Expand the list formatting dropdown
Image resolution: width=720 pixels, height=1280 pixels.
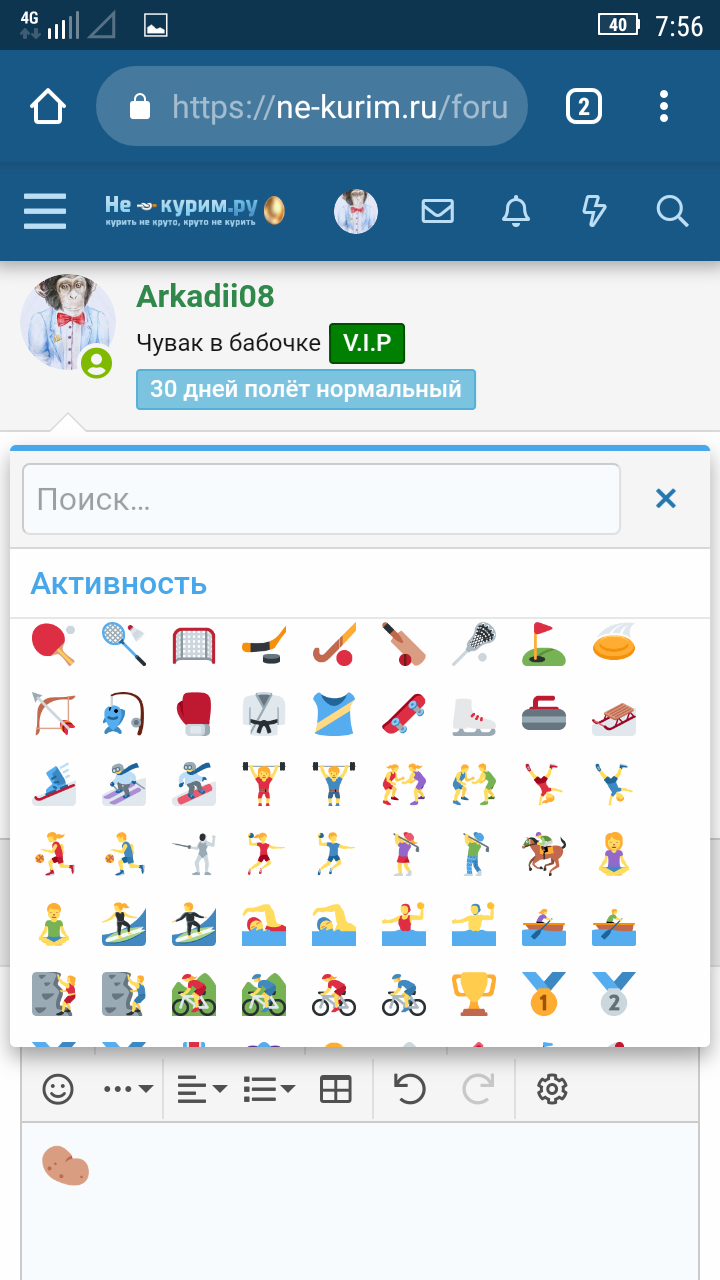click(269, 1088)
